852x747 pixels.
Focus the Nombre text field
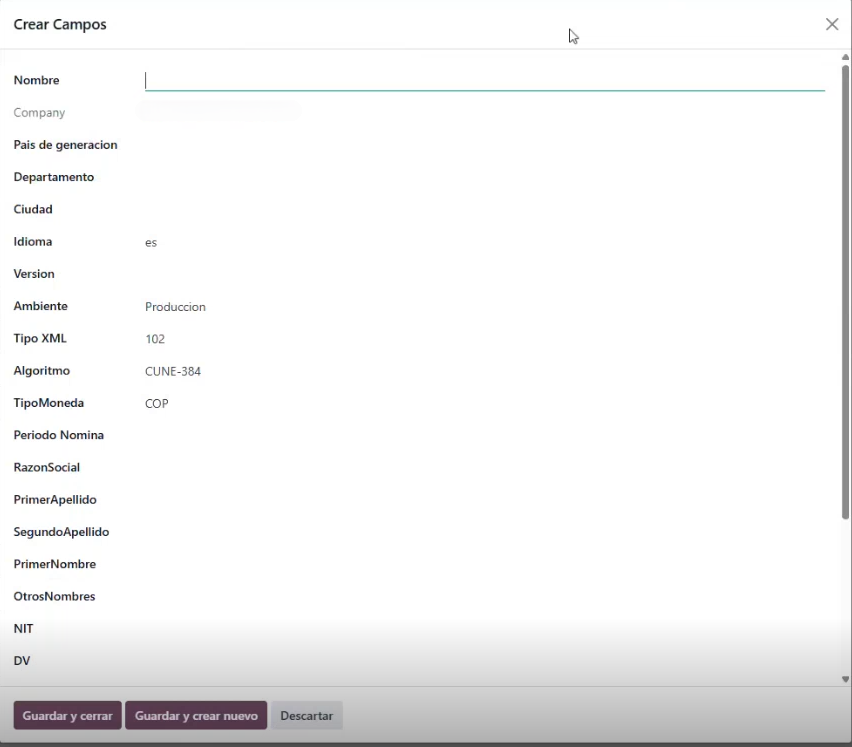484,81
